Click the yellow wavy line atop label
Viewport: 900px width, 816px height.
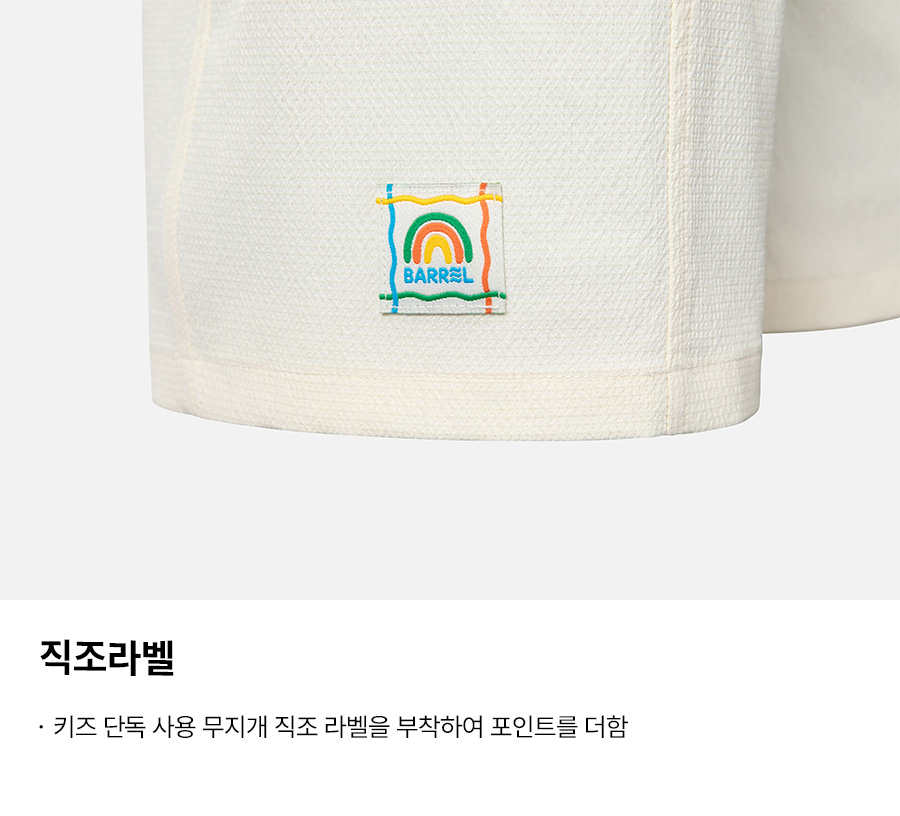pyautogui.click(x=439, y=199)
